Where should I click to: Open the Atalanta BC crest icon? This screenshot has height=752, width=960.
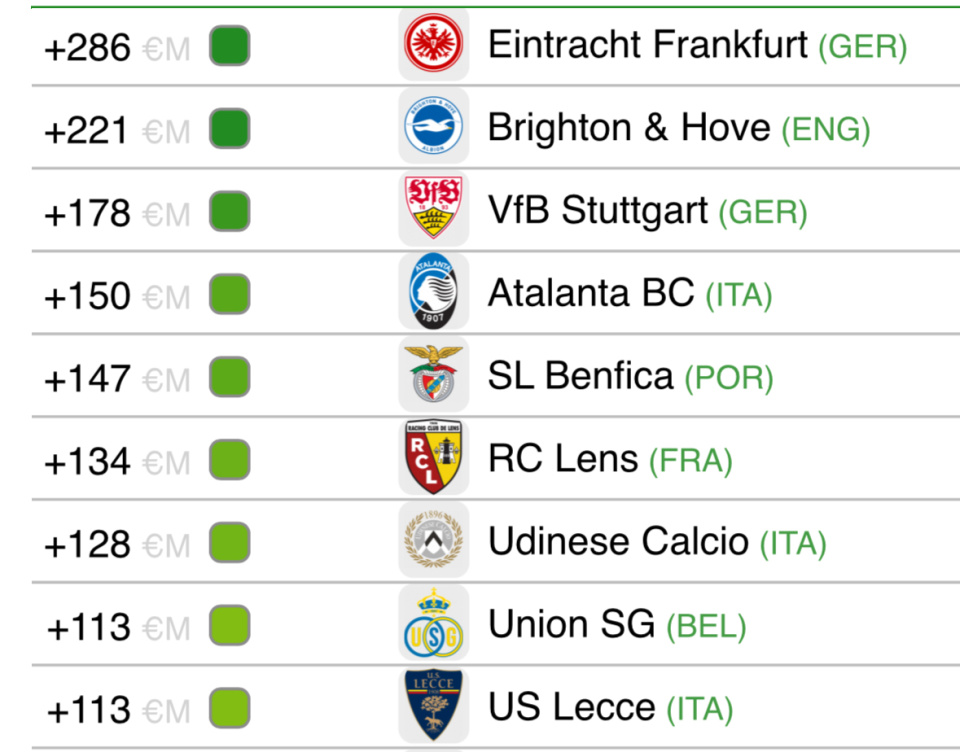[433, 294]
